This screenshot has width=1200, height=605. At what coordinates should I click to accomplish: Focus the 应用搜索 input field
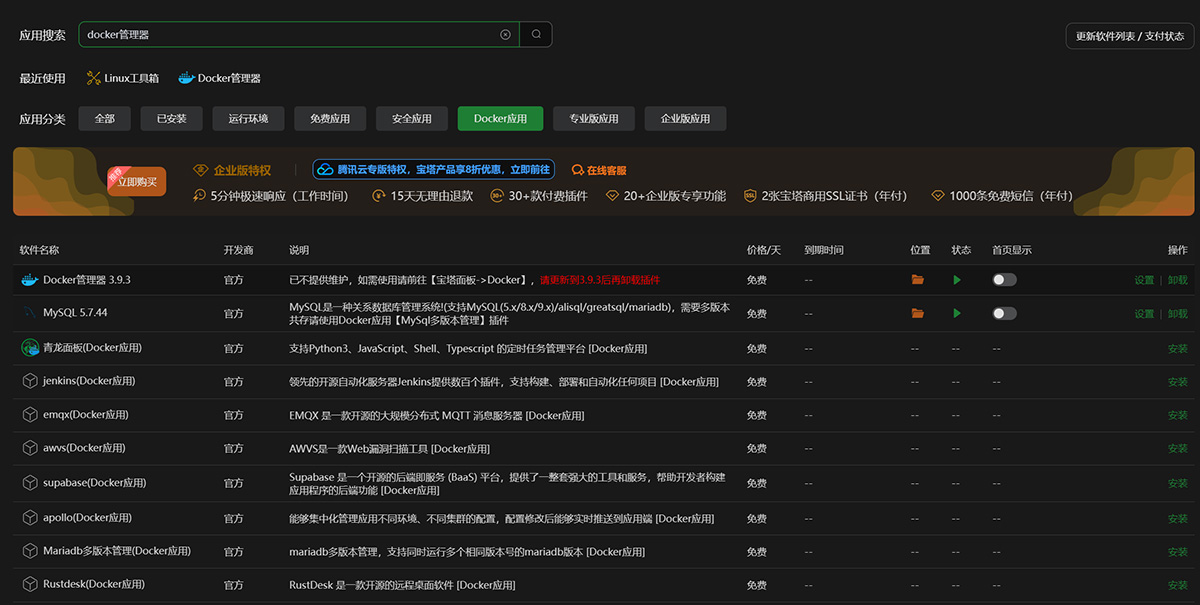[290, 34]
